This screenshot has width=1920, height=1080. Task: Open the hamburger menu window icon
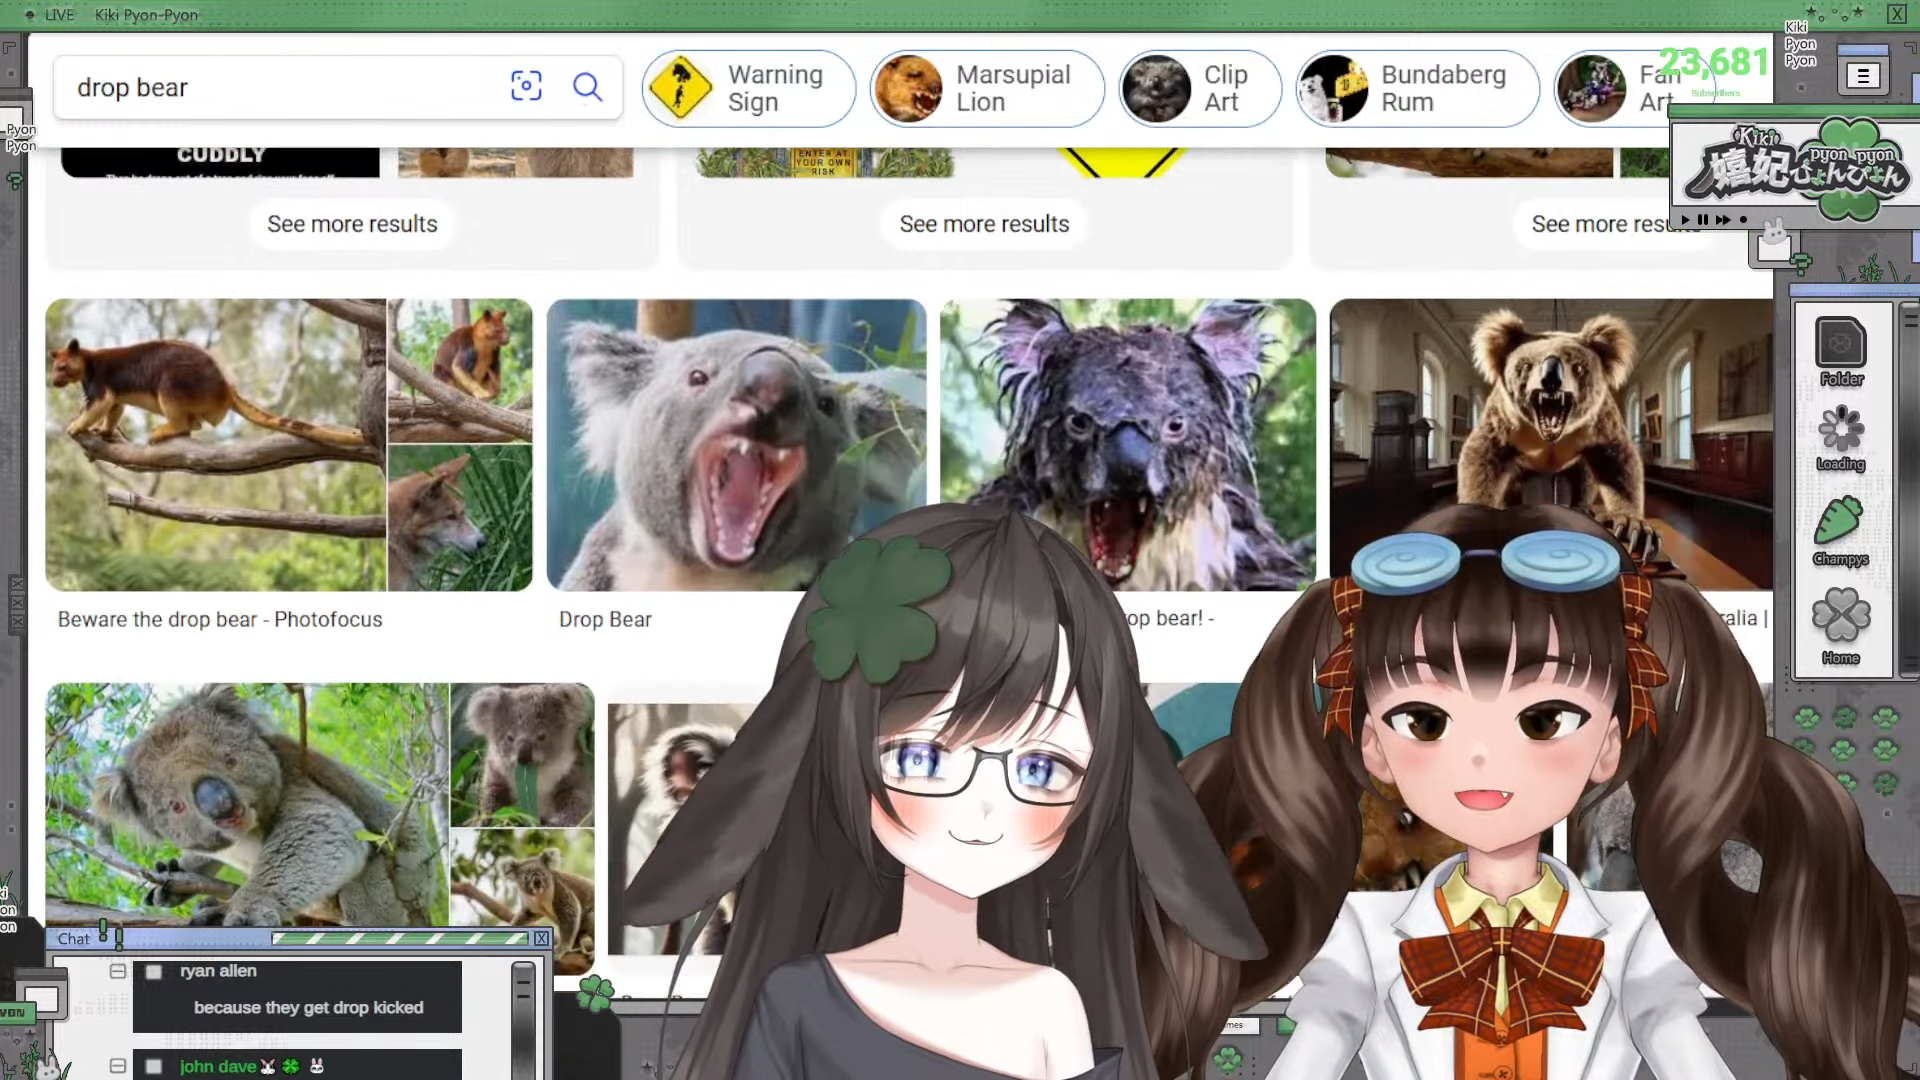click(1862, 76)
